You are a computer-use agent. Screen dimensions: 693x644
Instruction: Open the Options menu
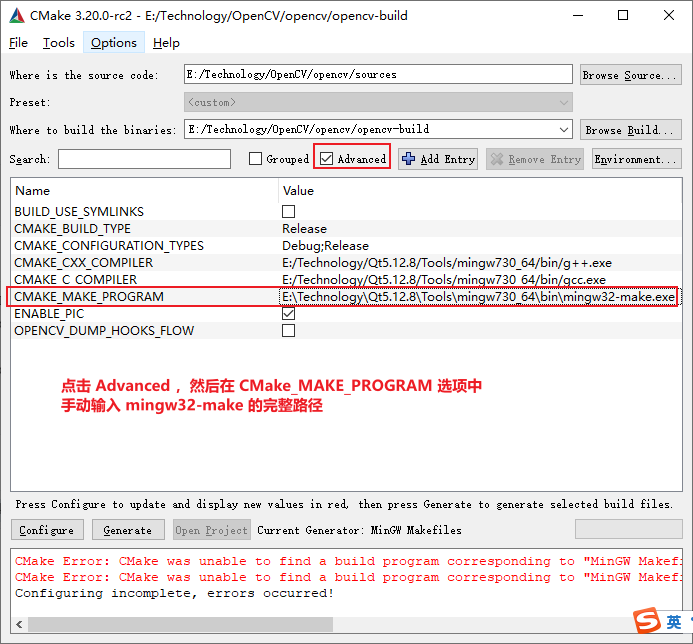tap(114, 43)
